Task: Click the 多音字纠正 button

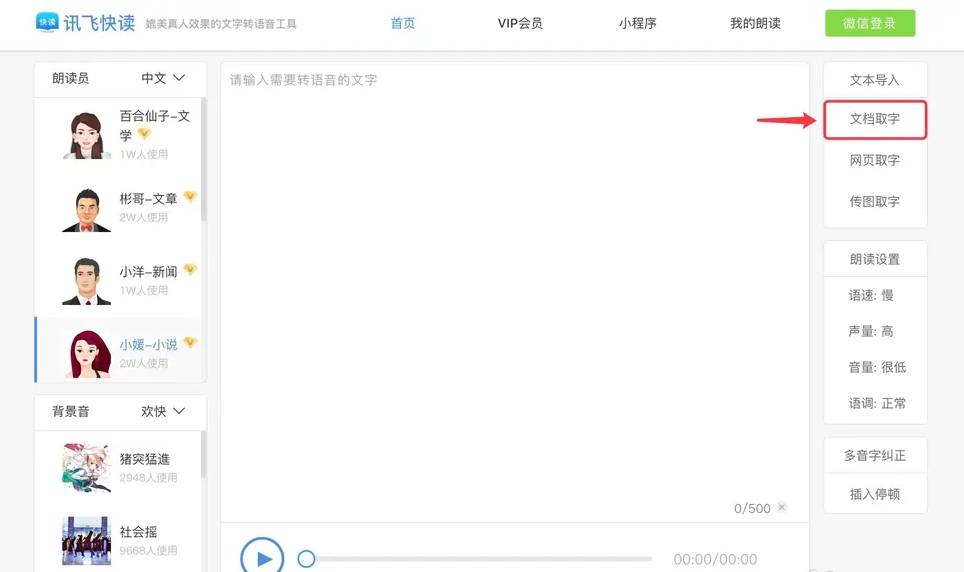Action: (x=874, y=456)
